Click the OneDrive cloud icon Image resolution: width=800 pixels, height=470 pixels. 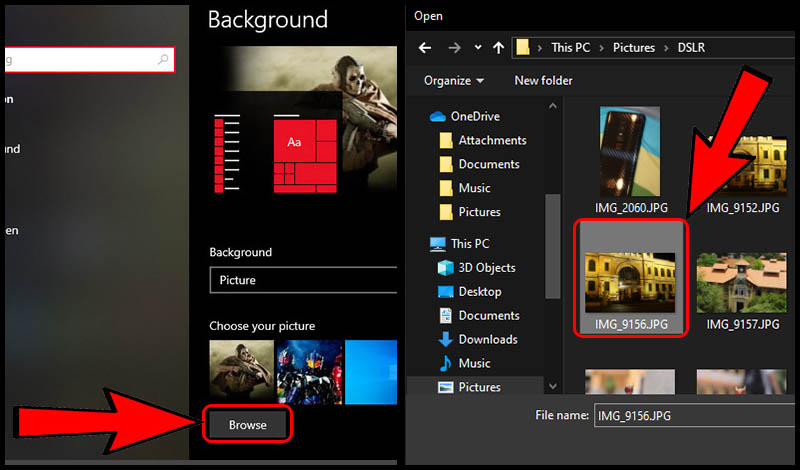click(438, 117)
